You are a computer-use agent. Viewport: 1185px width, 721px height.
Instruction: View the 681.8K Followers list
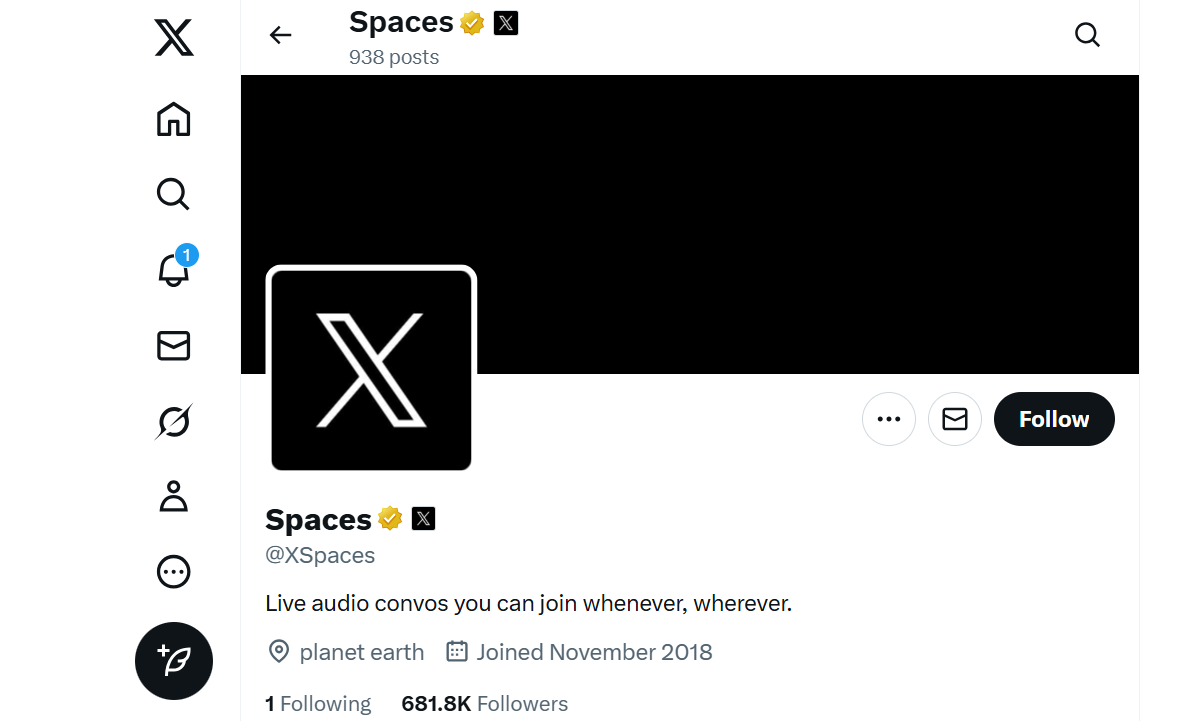(484, 704)
